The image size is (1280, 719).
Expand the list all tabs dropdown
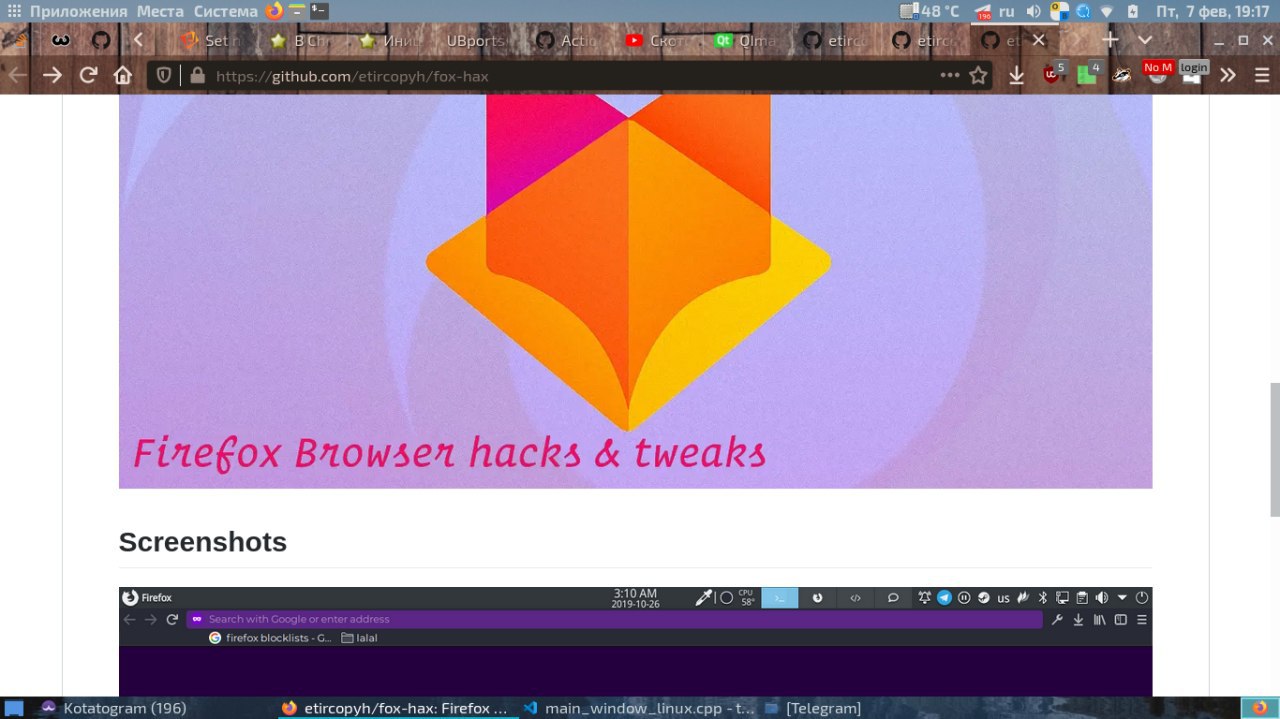coord(1145,40)
